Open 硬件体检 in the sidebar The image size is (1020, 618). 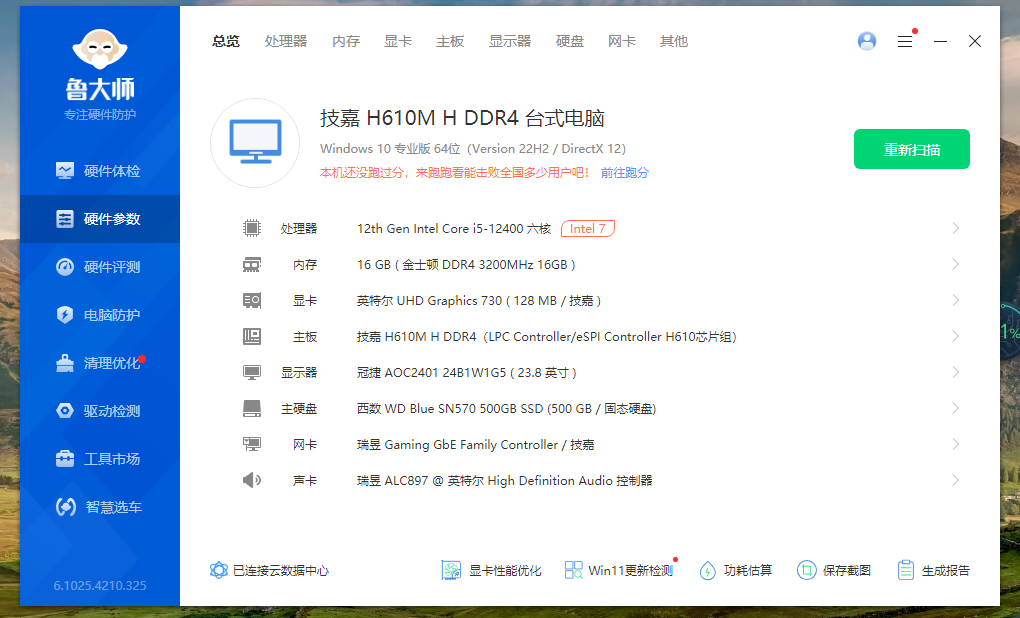(x=100, y=171)
